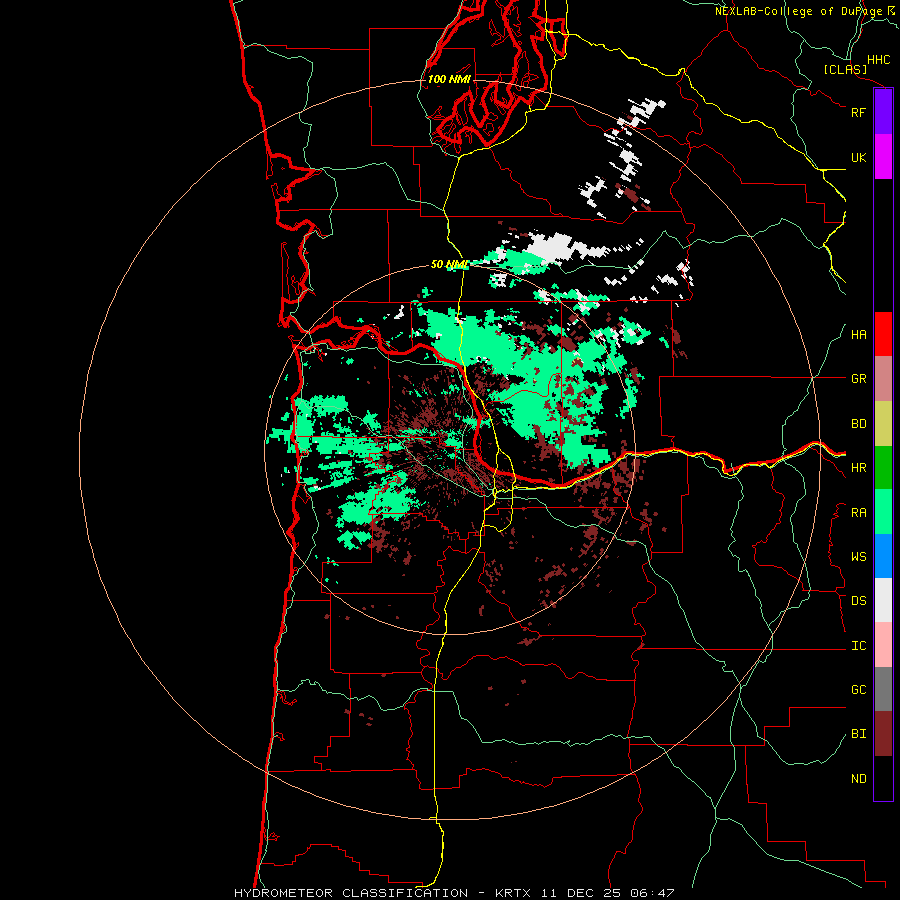Viewport: 900px width, 900px height.
Task: Click the 'DS' legend label
Action: point(858,601)
